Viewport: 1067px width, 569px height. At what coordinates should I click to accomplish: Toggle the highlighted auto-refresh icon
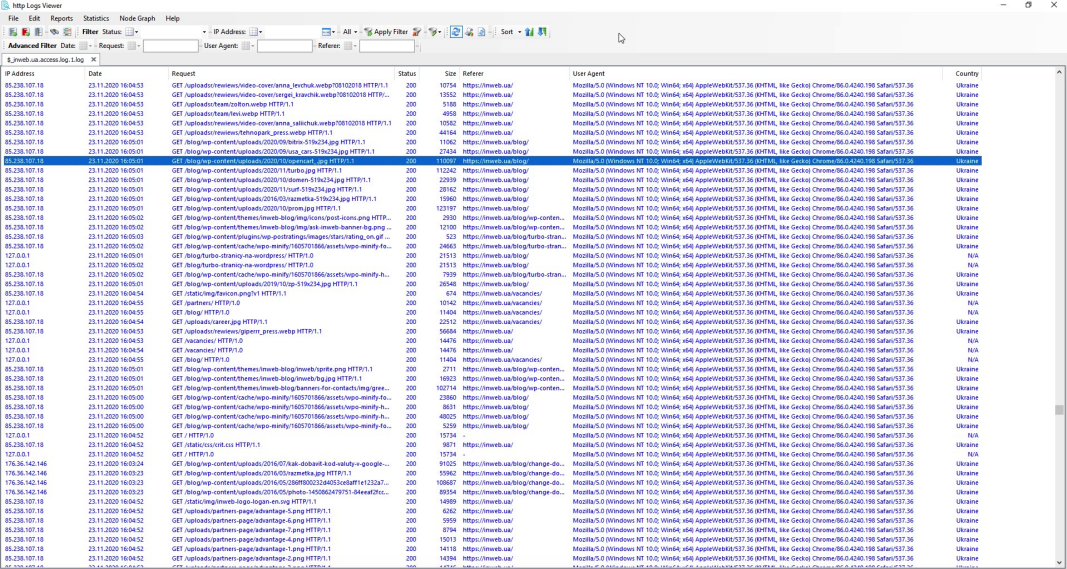(456, 32)
